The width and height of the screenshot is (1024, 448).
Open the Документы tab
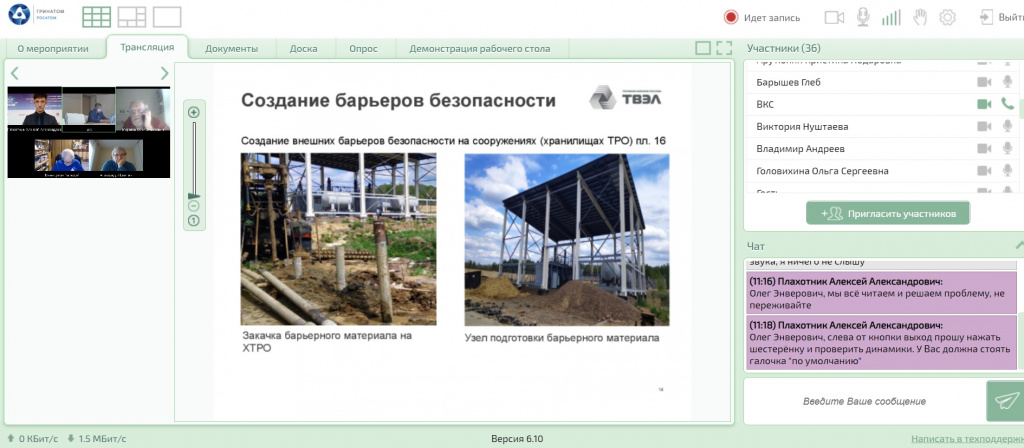pyautogui.click(x=231, y=48)
